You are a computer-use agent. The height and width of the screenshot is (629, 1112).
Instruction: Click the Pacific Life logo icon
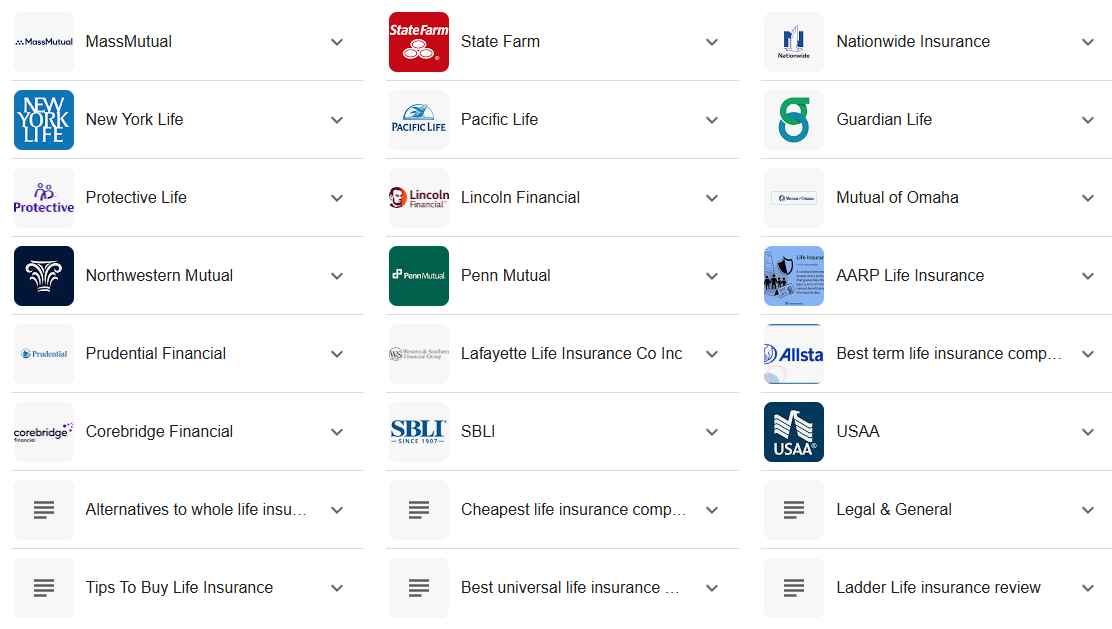tap(418, 120)
